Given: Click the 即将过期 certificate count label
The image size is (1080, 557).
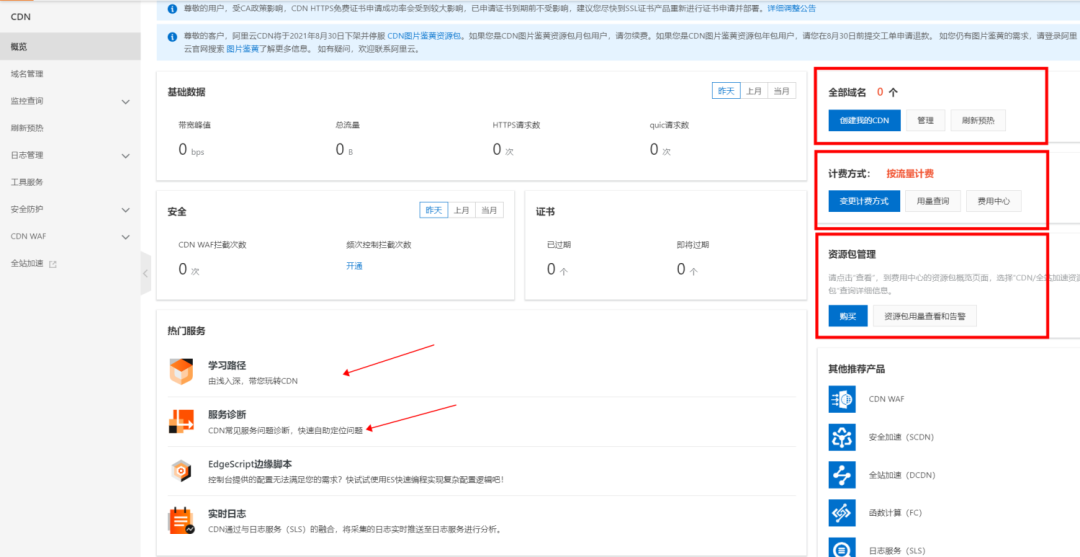Looking at the screenshot, I should coord(692,244).
